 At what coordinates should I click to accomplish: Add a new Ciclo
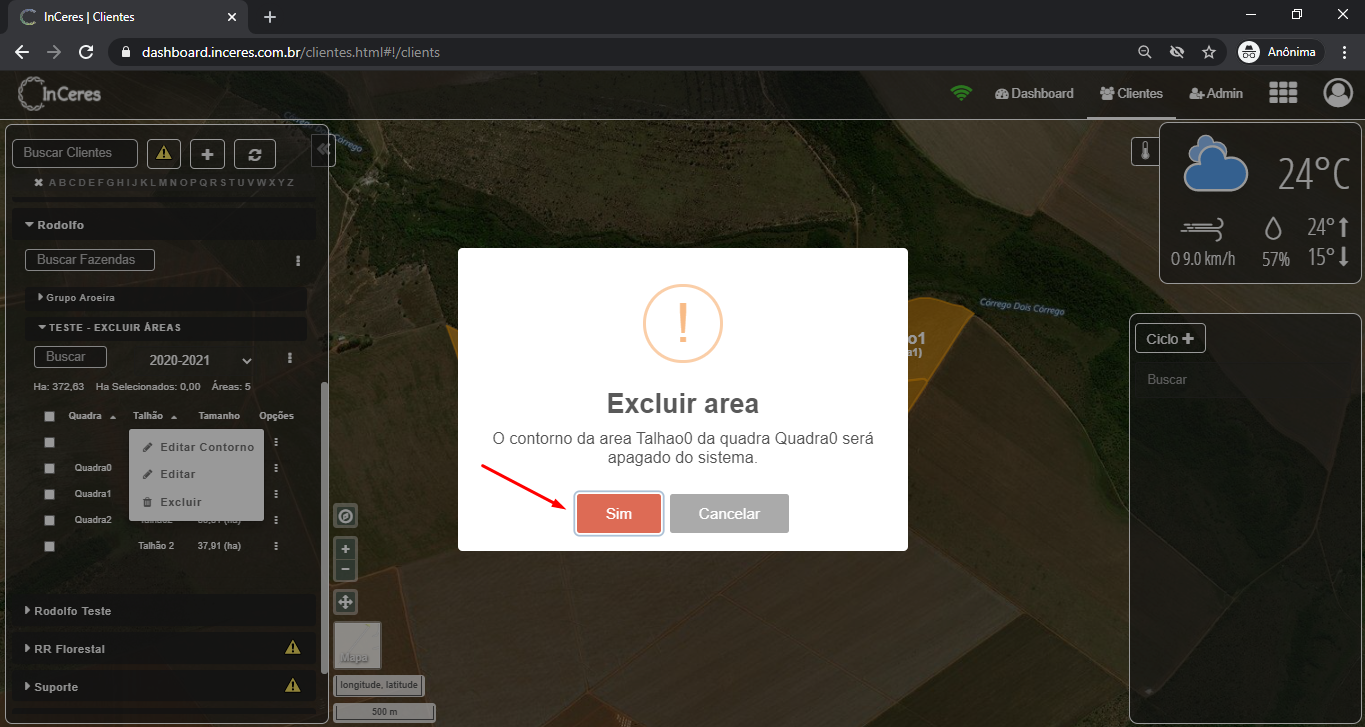coord(1170,338)
